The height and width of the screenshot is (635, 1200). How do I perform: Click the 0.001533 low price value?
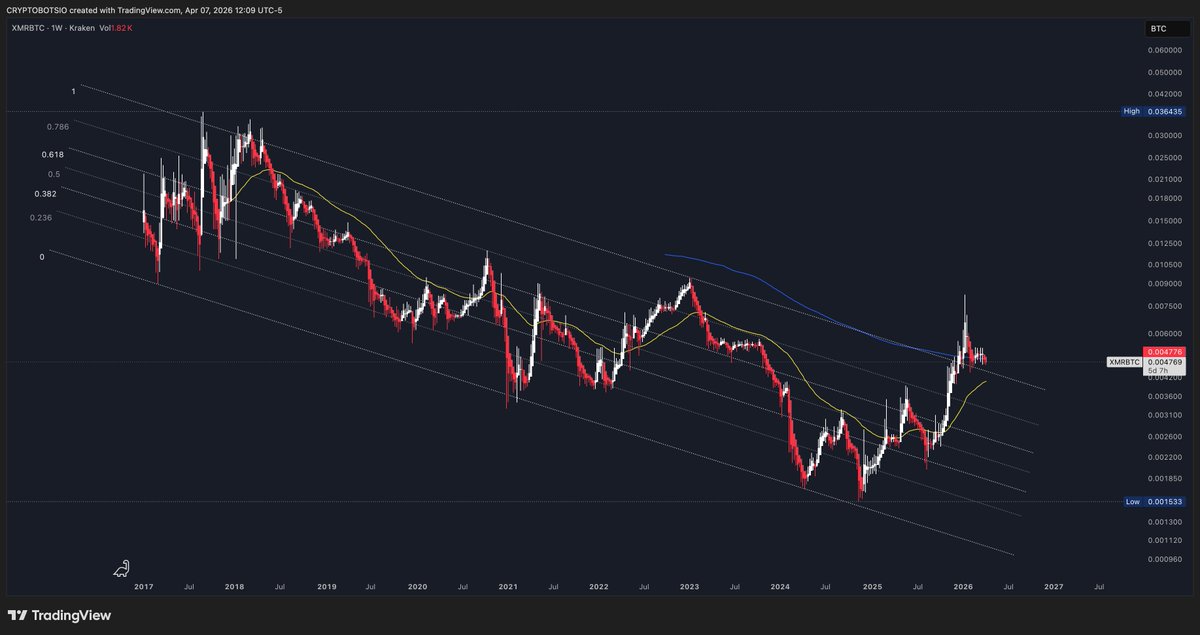click(x=1163, y=501)
